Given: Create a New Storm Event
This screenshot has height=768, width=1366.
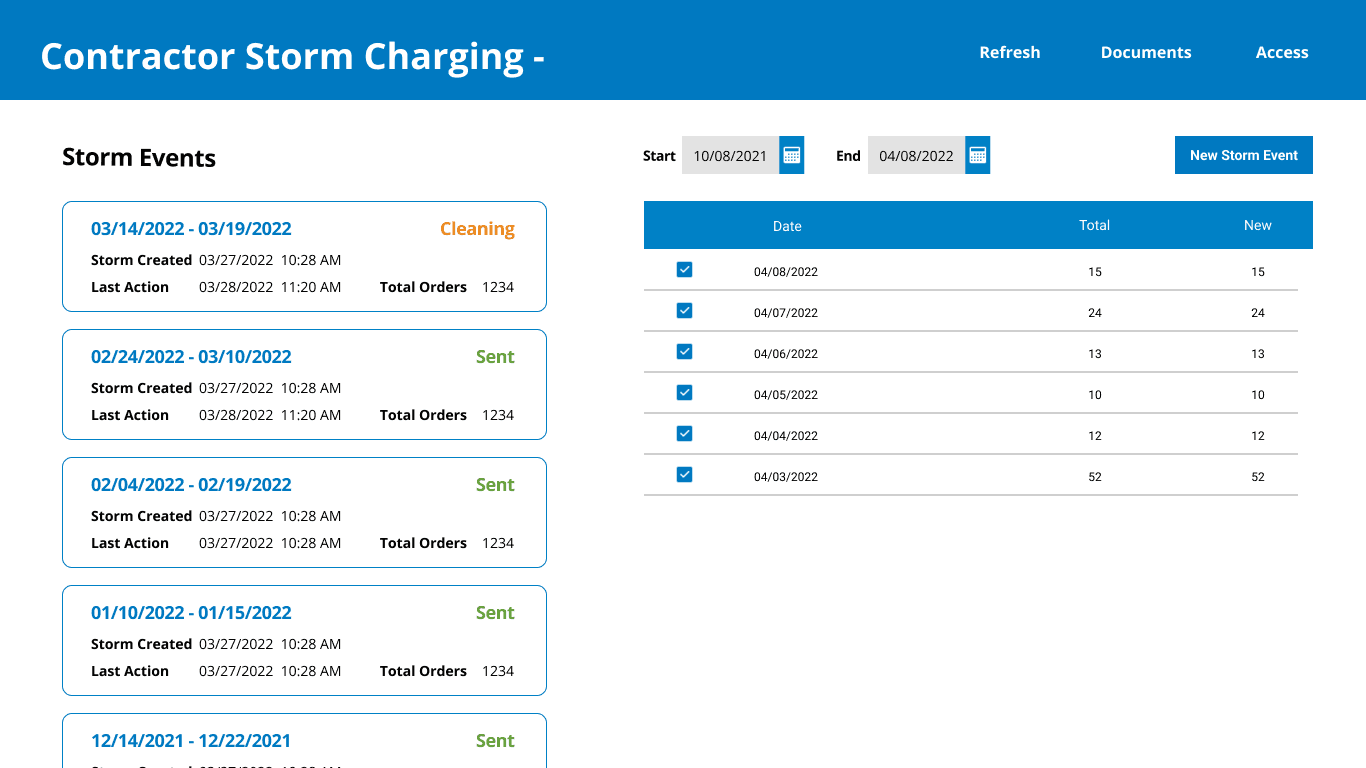Looking at the screenshot, I should [1244, 155].
